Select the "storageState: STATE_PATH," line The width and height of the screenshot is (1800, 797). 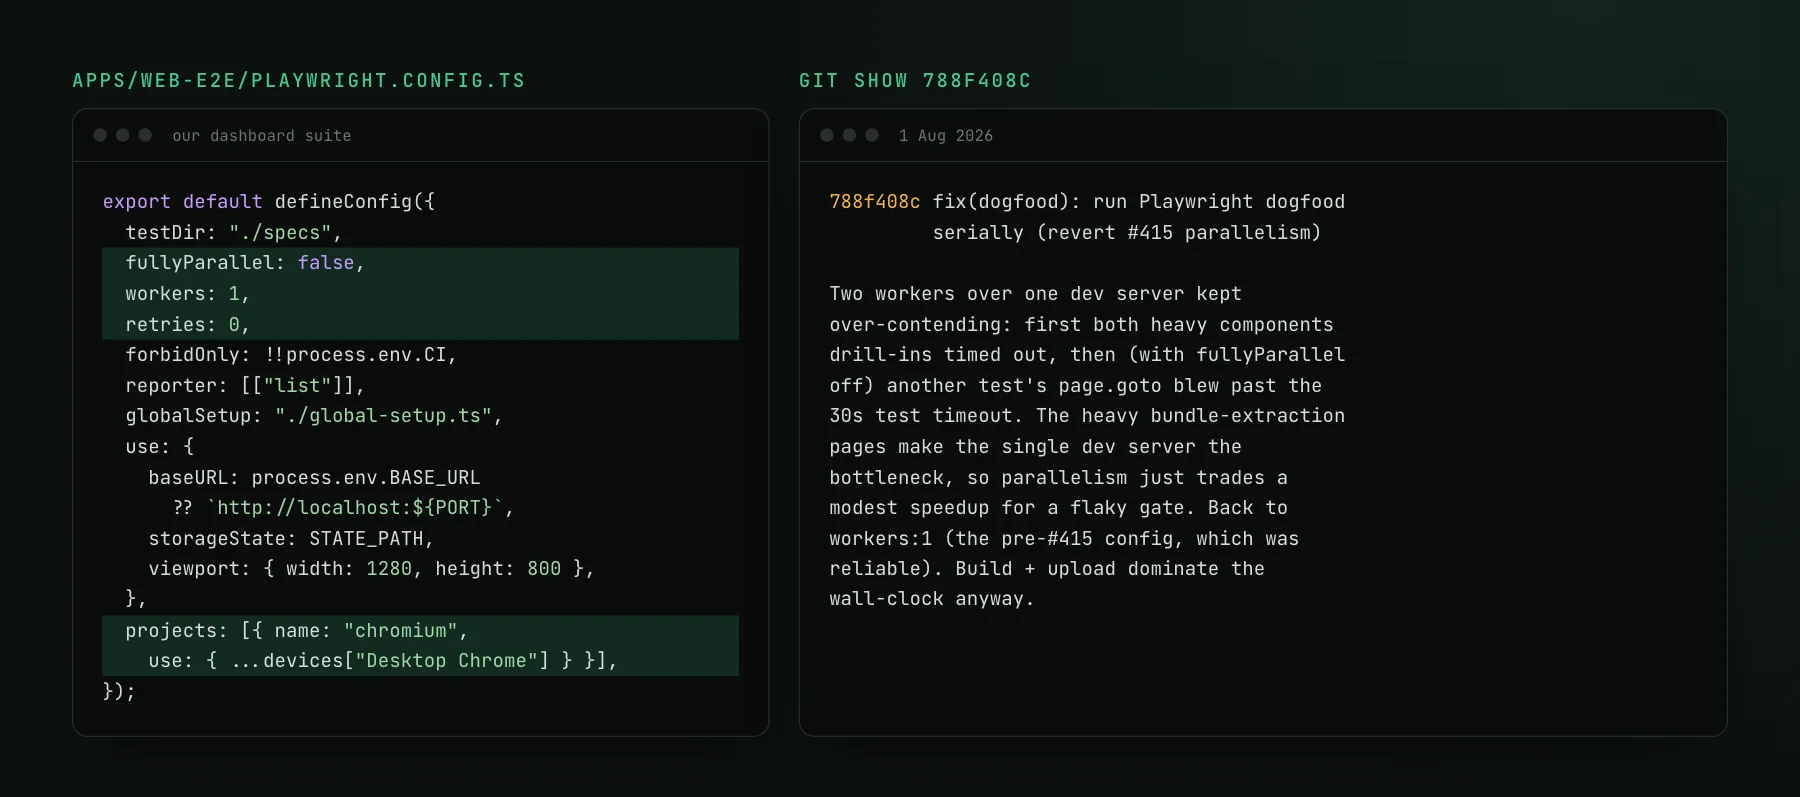pyautogui.click(x=291, y=539)
